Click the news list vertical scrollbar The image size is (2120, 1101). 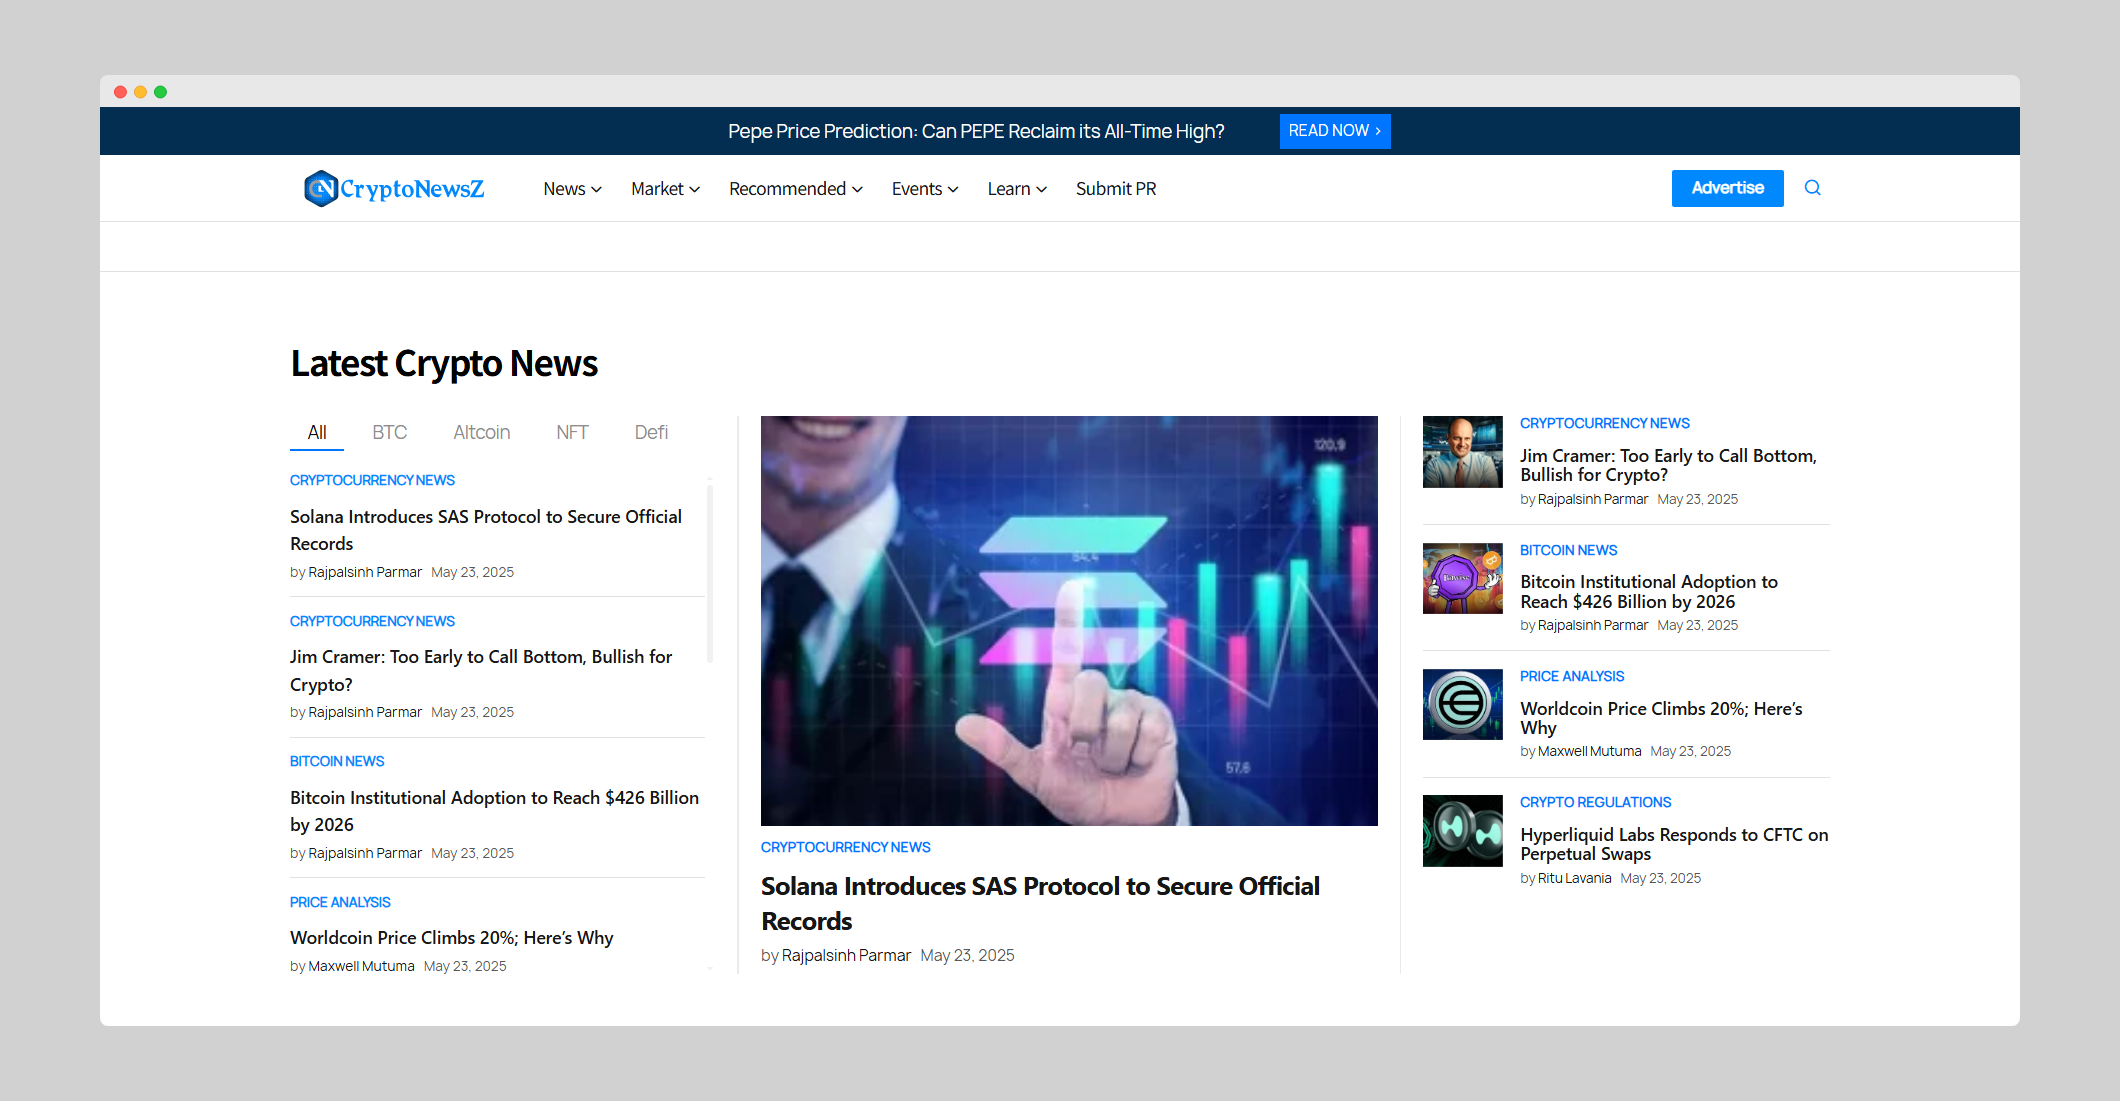point(710,572)
